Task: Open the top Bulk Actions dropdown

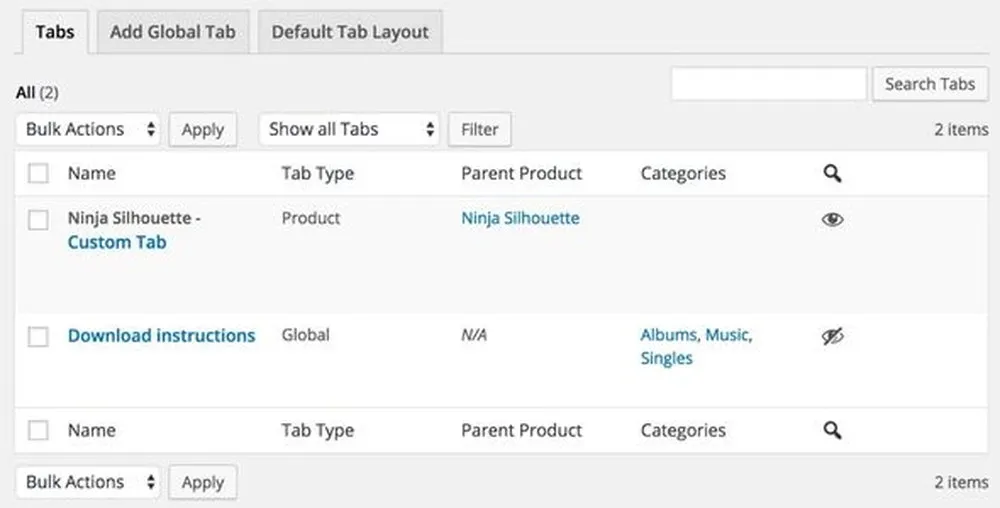Action: click(88, 129)
